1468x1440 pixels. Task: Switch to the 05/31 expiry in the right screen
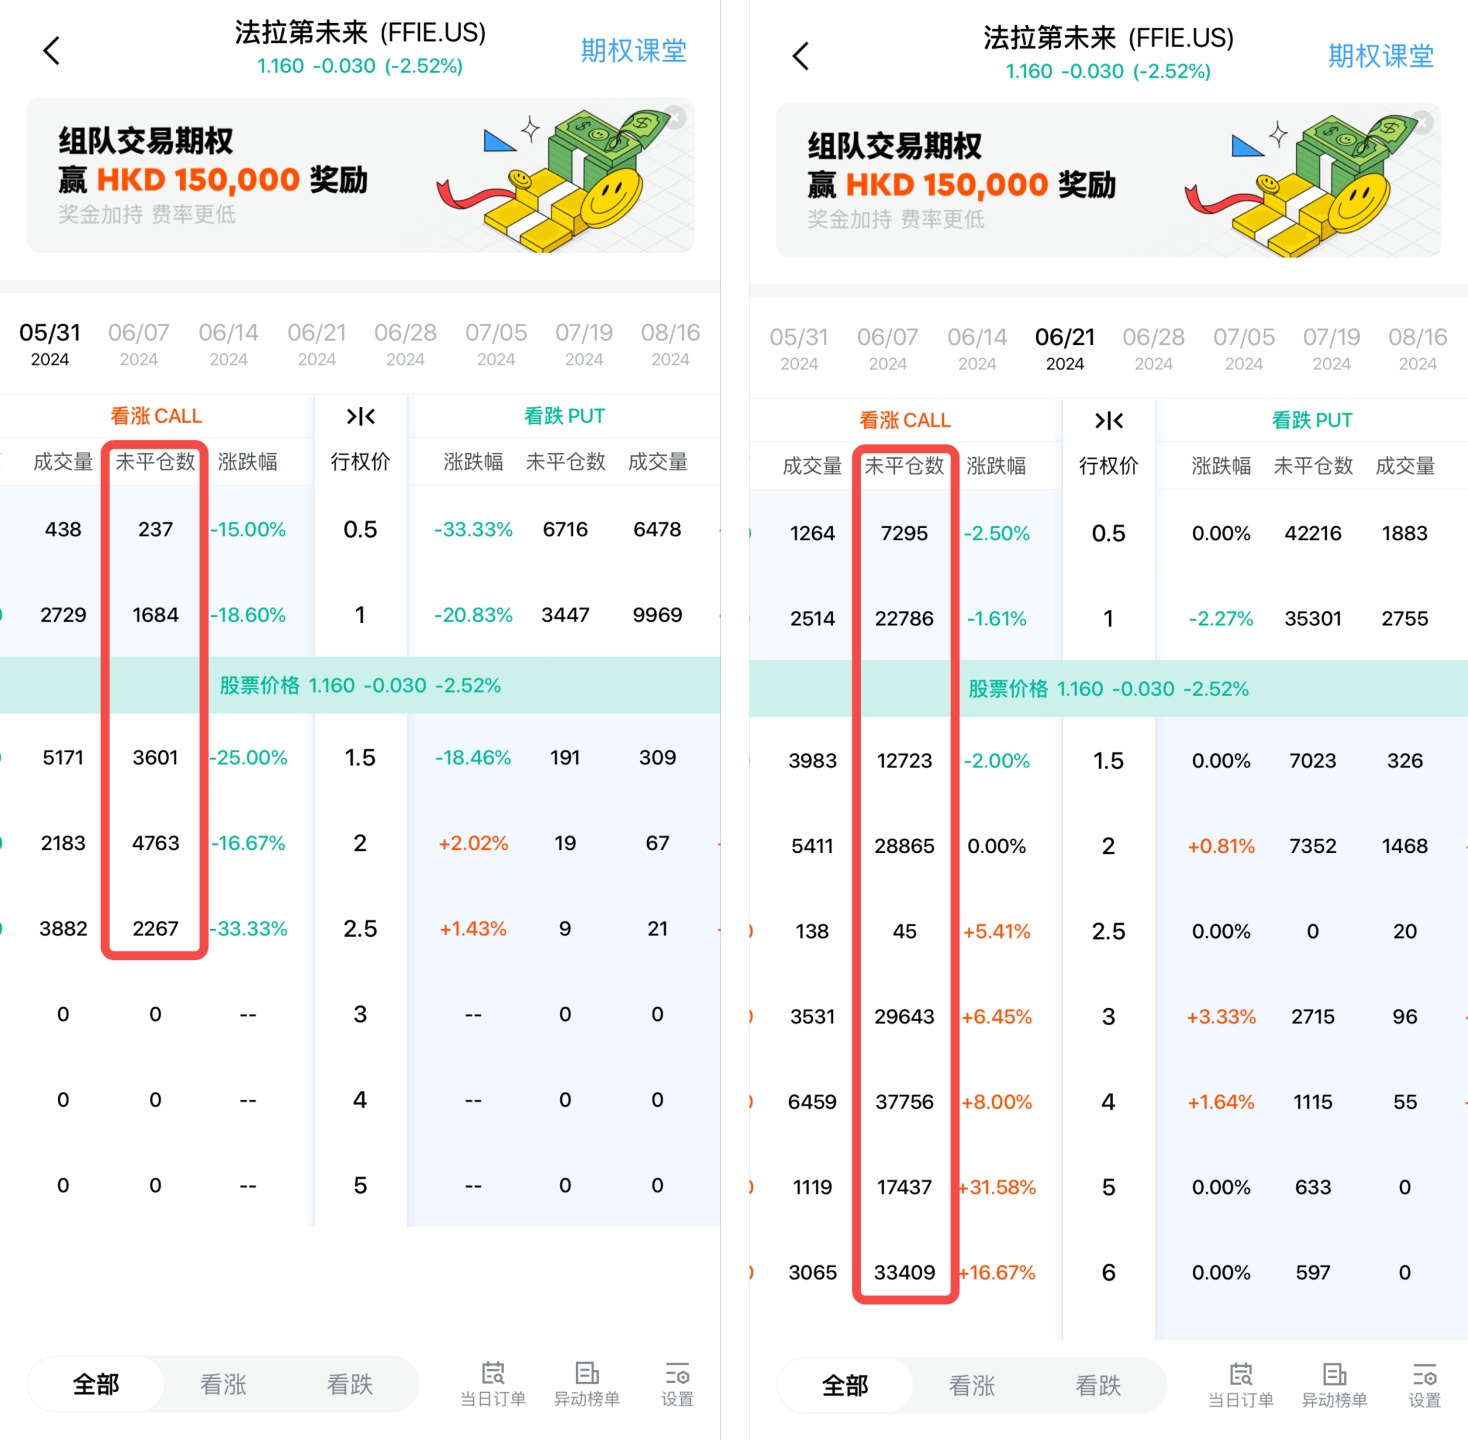click(x=799, y=349)
